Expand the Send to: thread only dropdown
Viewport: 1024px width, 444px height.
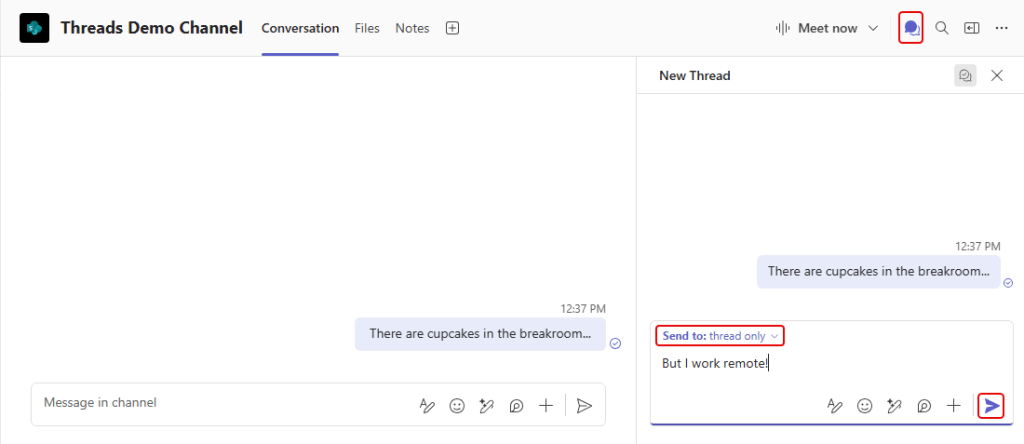coord(720,336)
